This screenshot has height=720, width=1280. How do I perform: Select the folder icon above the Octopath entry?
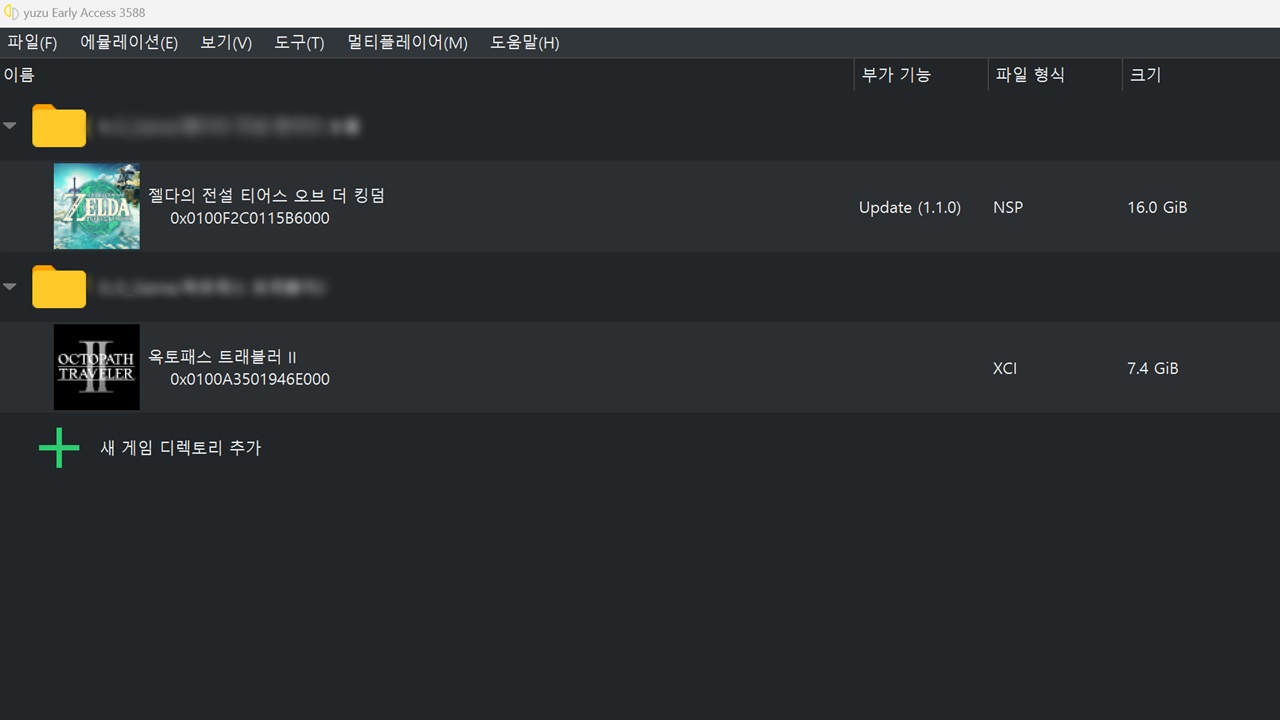pyautogui.click(x=59, y=286)
